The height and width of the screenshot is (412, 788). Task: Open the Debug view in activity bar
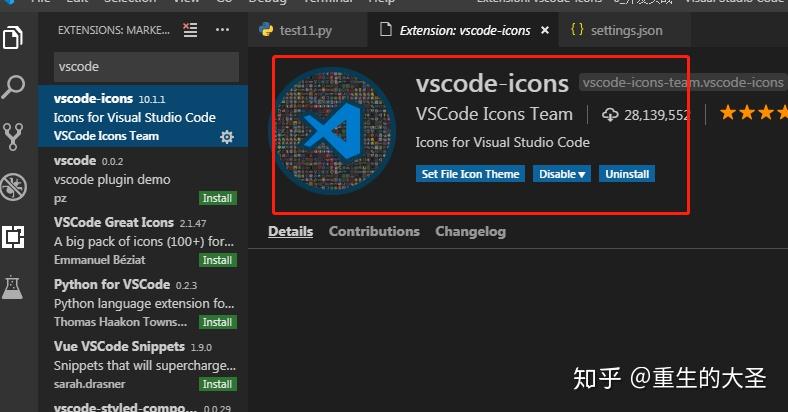tap(13, 187)
